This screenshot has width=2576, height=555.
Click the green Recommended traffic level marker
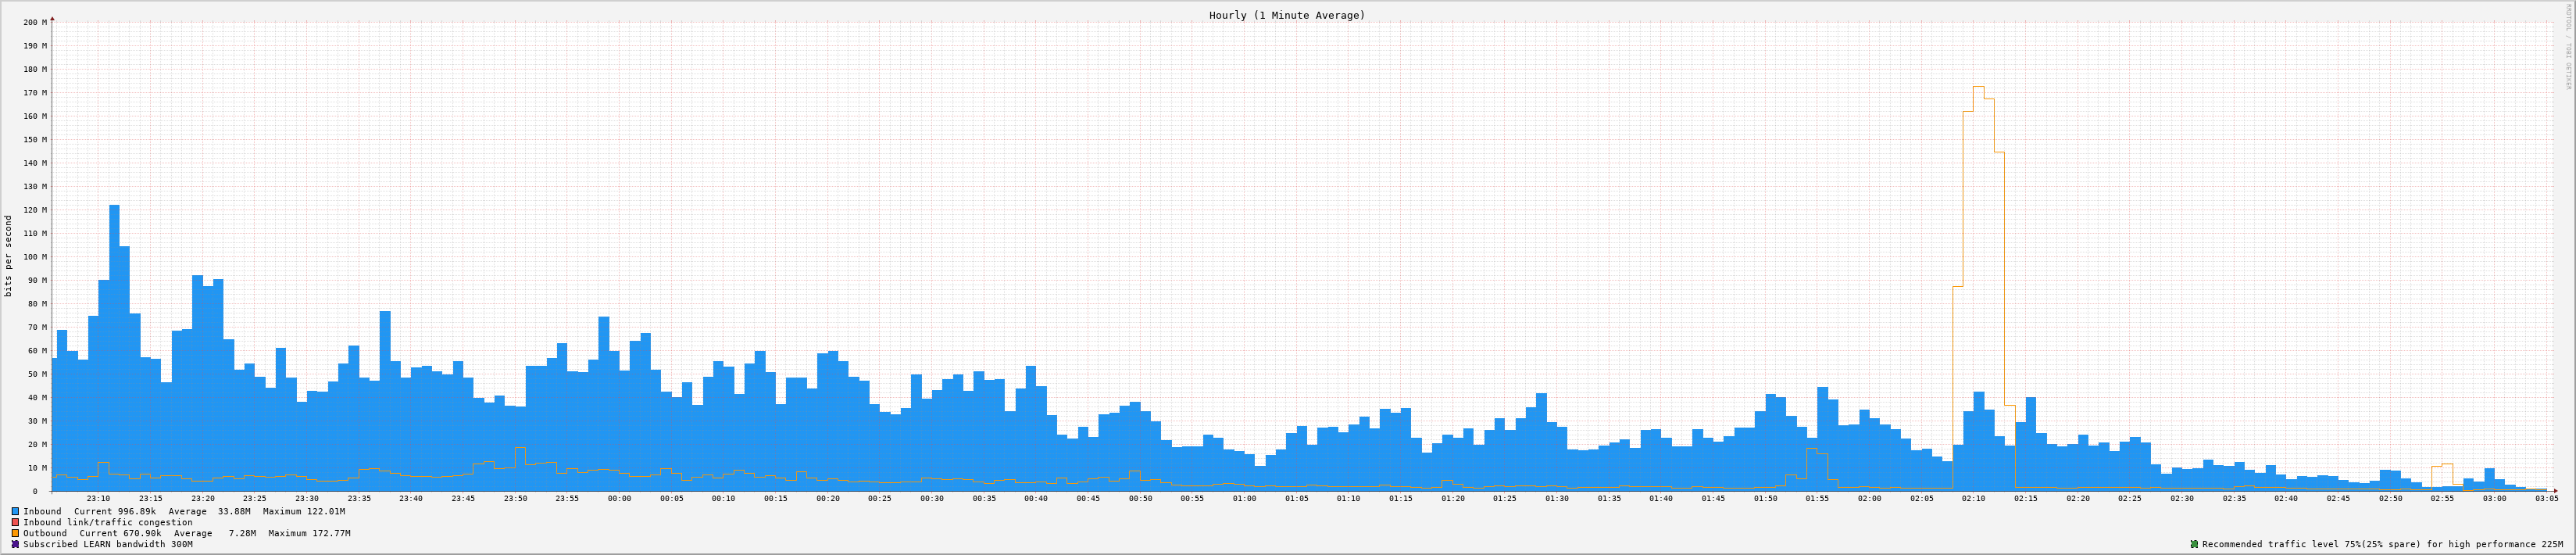click(2194, 544)
